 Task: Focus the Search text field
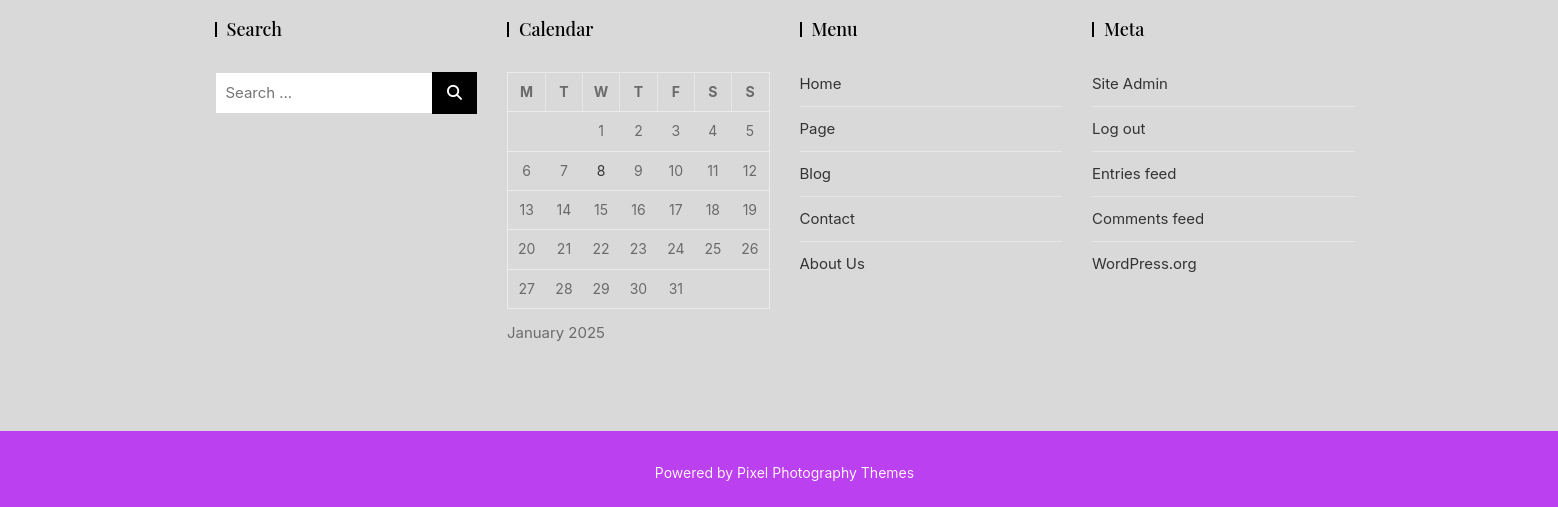324,93
